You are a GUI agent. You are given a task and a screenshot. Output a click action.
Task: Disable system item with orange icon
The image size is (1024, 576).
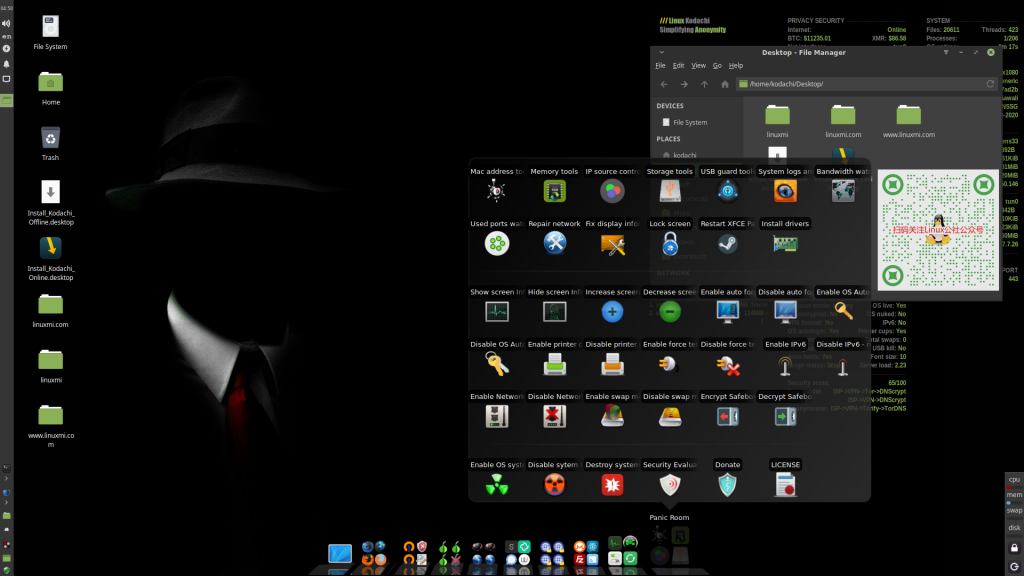click(x=554, y=485)
